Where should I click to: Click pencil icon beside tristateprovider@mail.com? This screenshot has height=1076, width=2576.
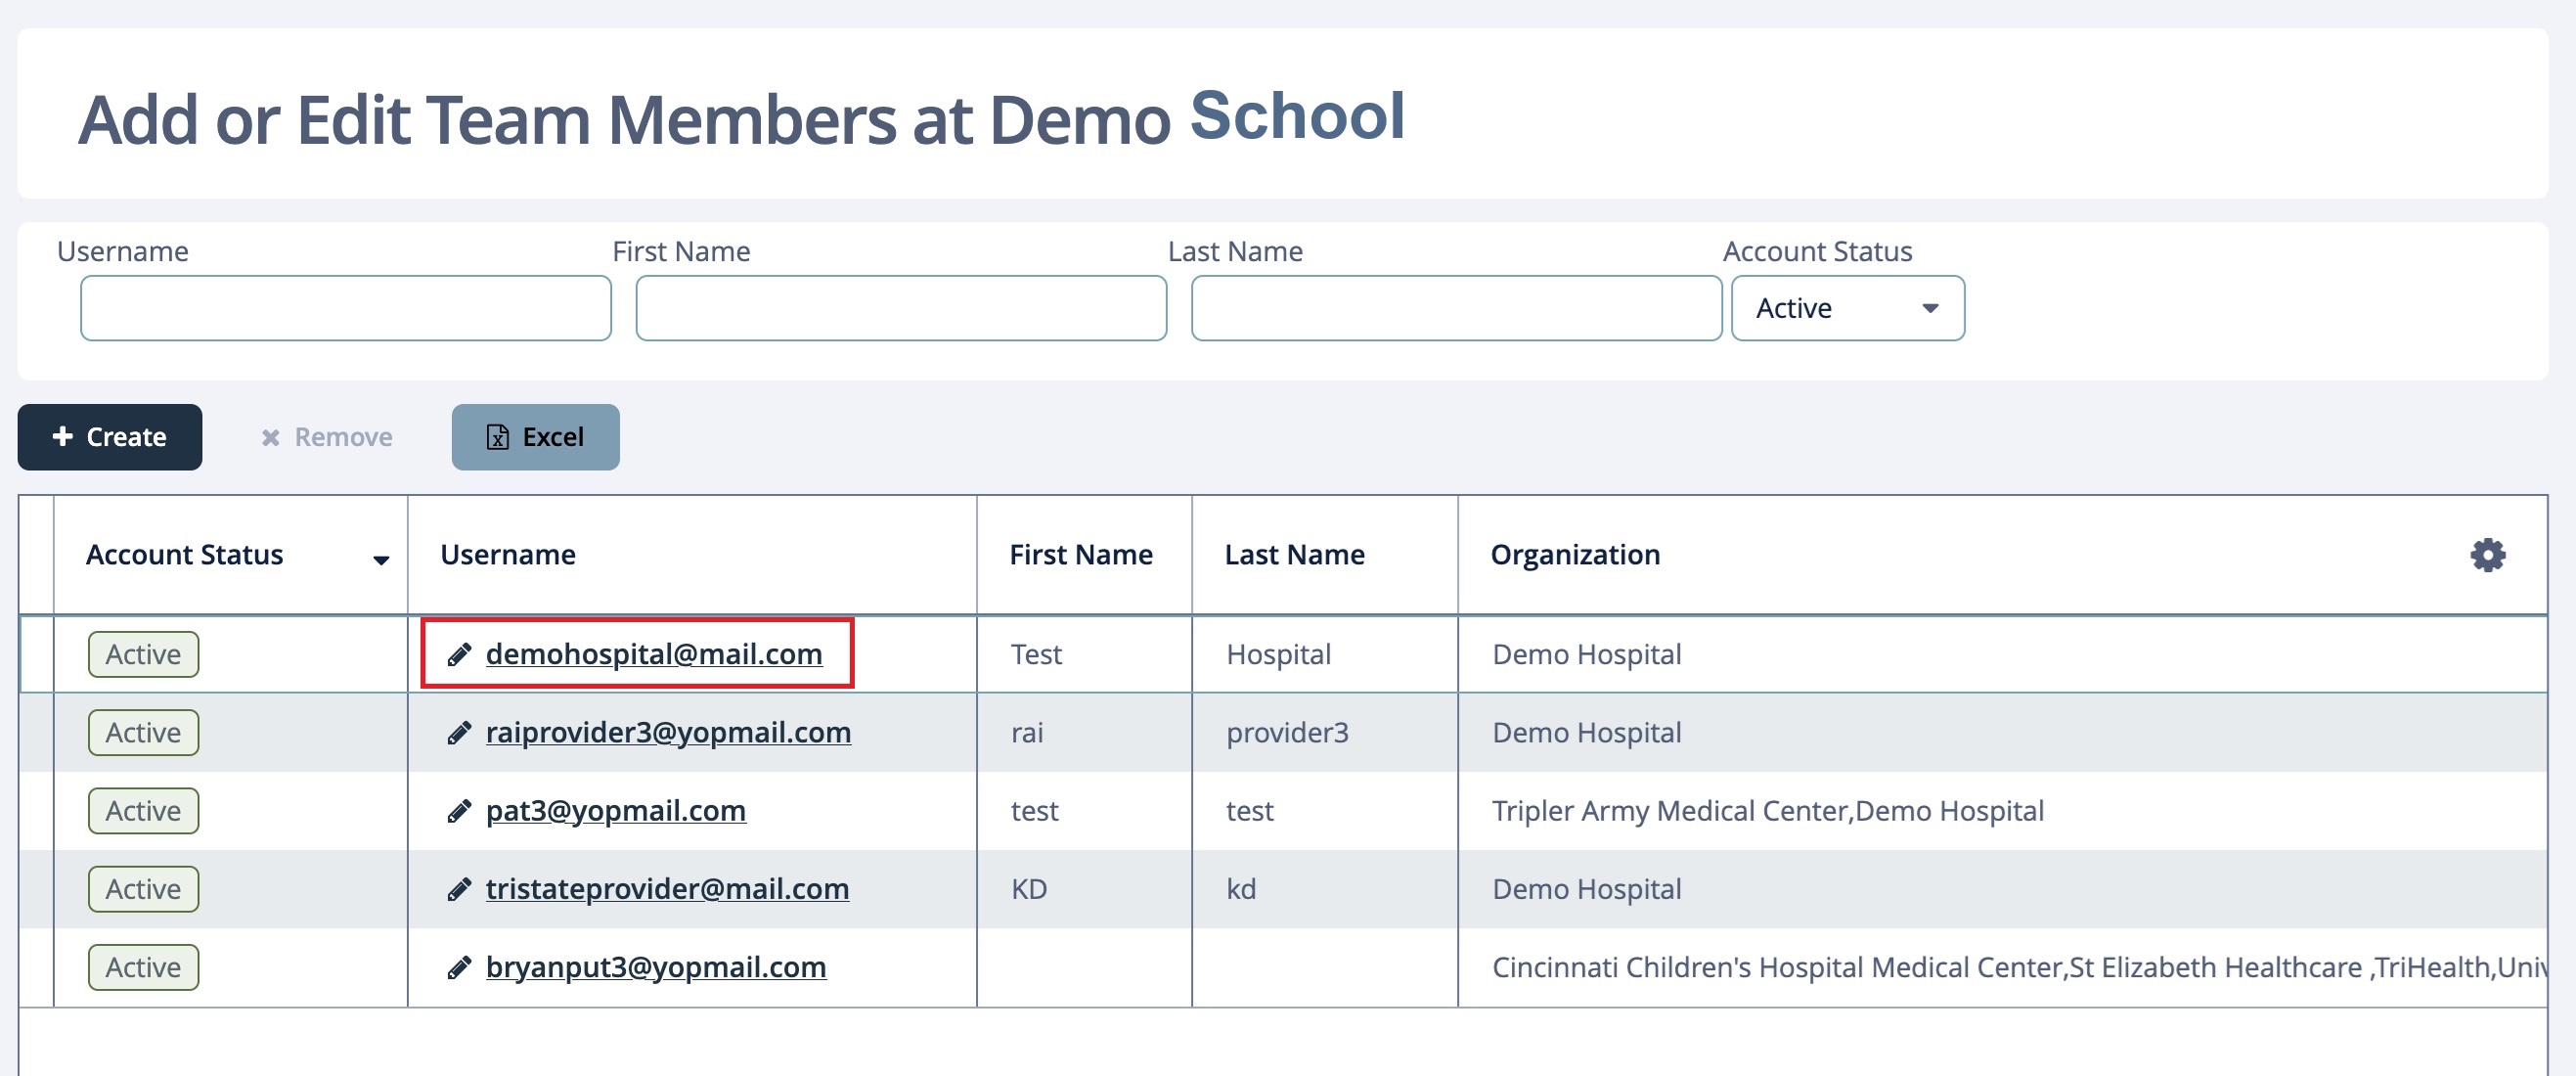[x=459, y=889]
